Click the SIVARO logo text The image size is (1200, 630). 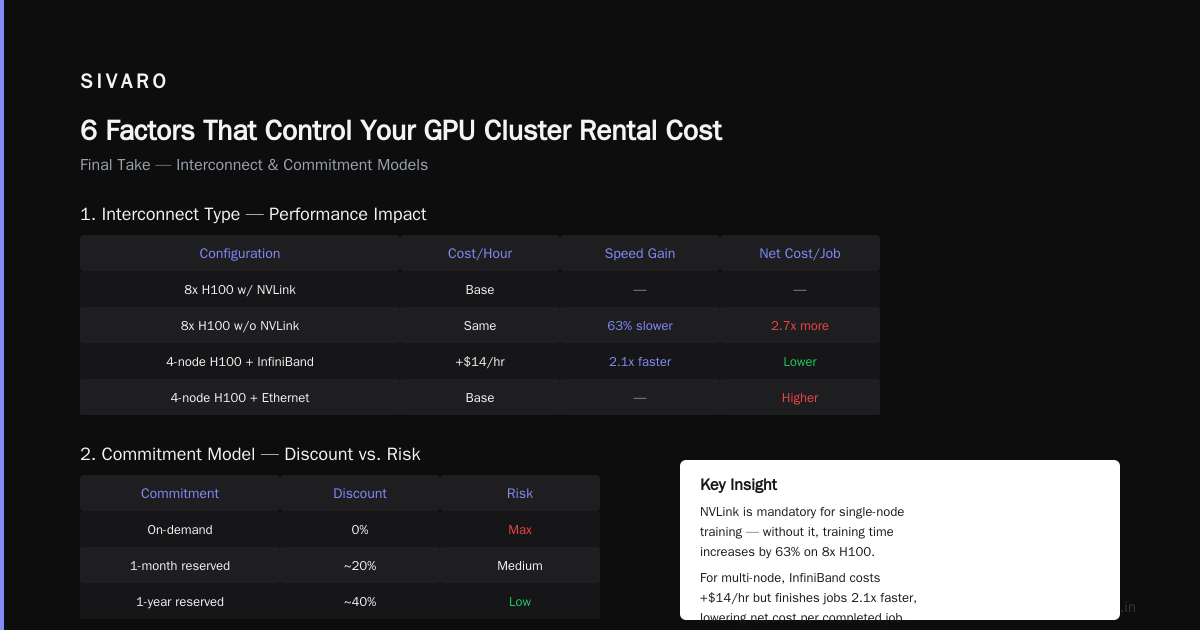[124, 82]
